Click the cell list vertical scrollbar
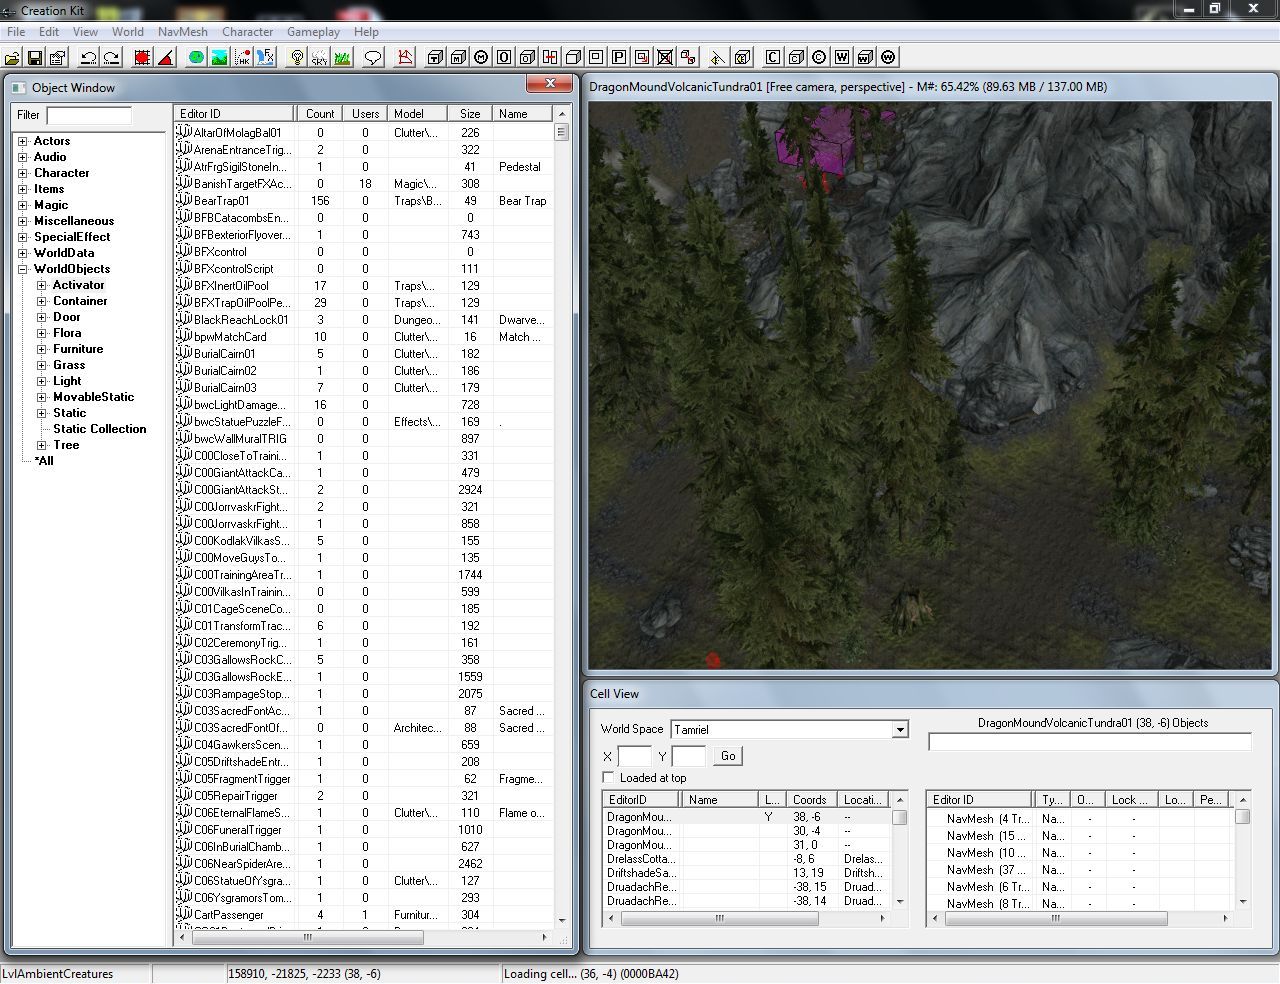Screen dimensions: 1280x984 click(x=900, y=850)
